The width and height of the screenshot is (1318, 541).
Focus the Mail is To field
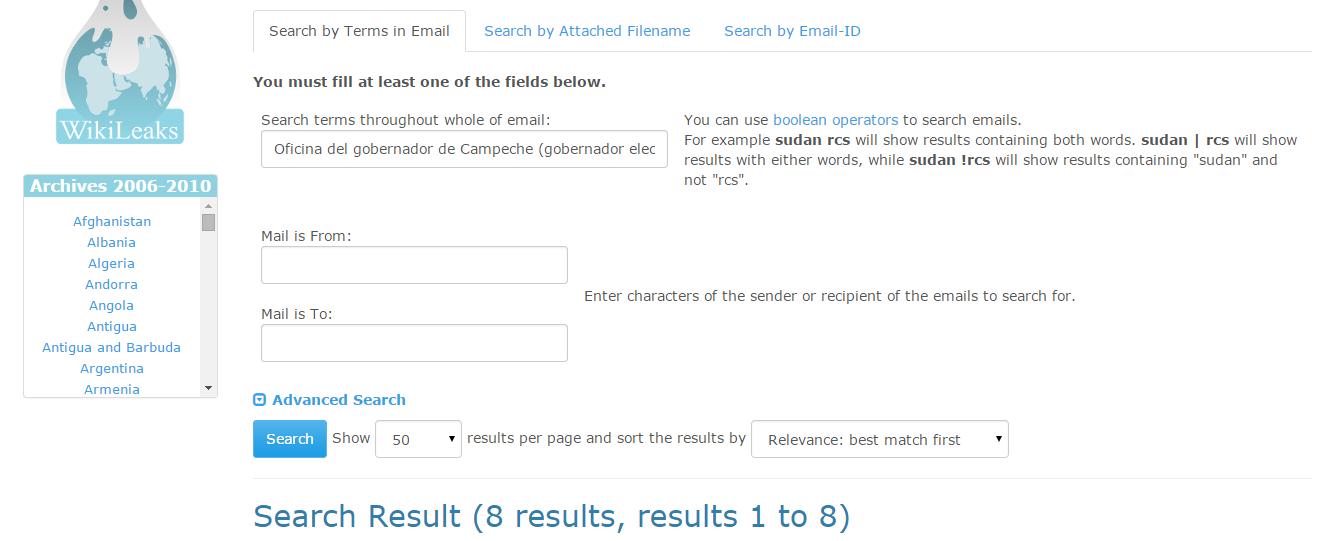coord(414,343)
